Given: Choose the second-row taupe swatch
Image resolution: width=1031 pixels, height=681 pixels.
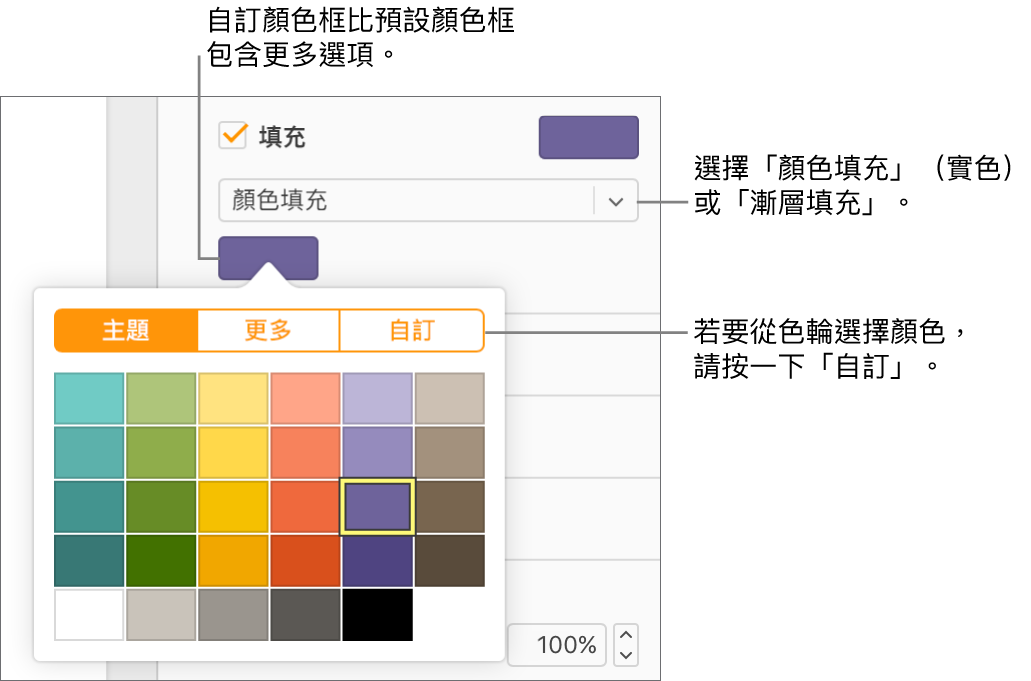Looking at the screenshot, I should pyautogui.click(x=450, y=452).
